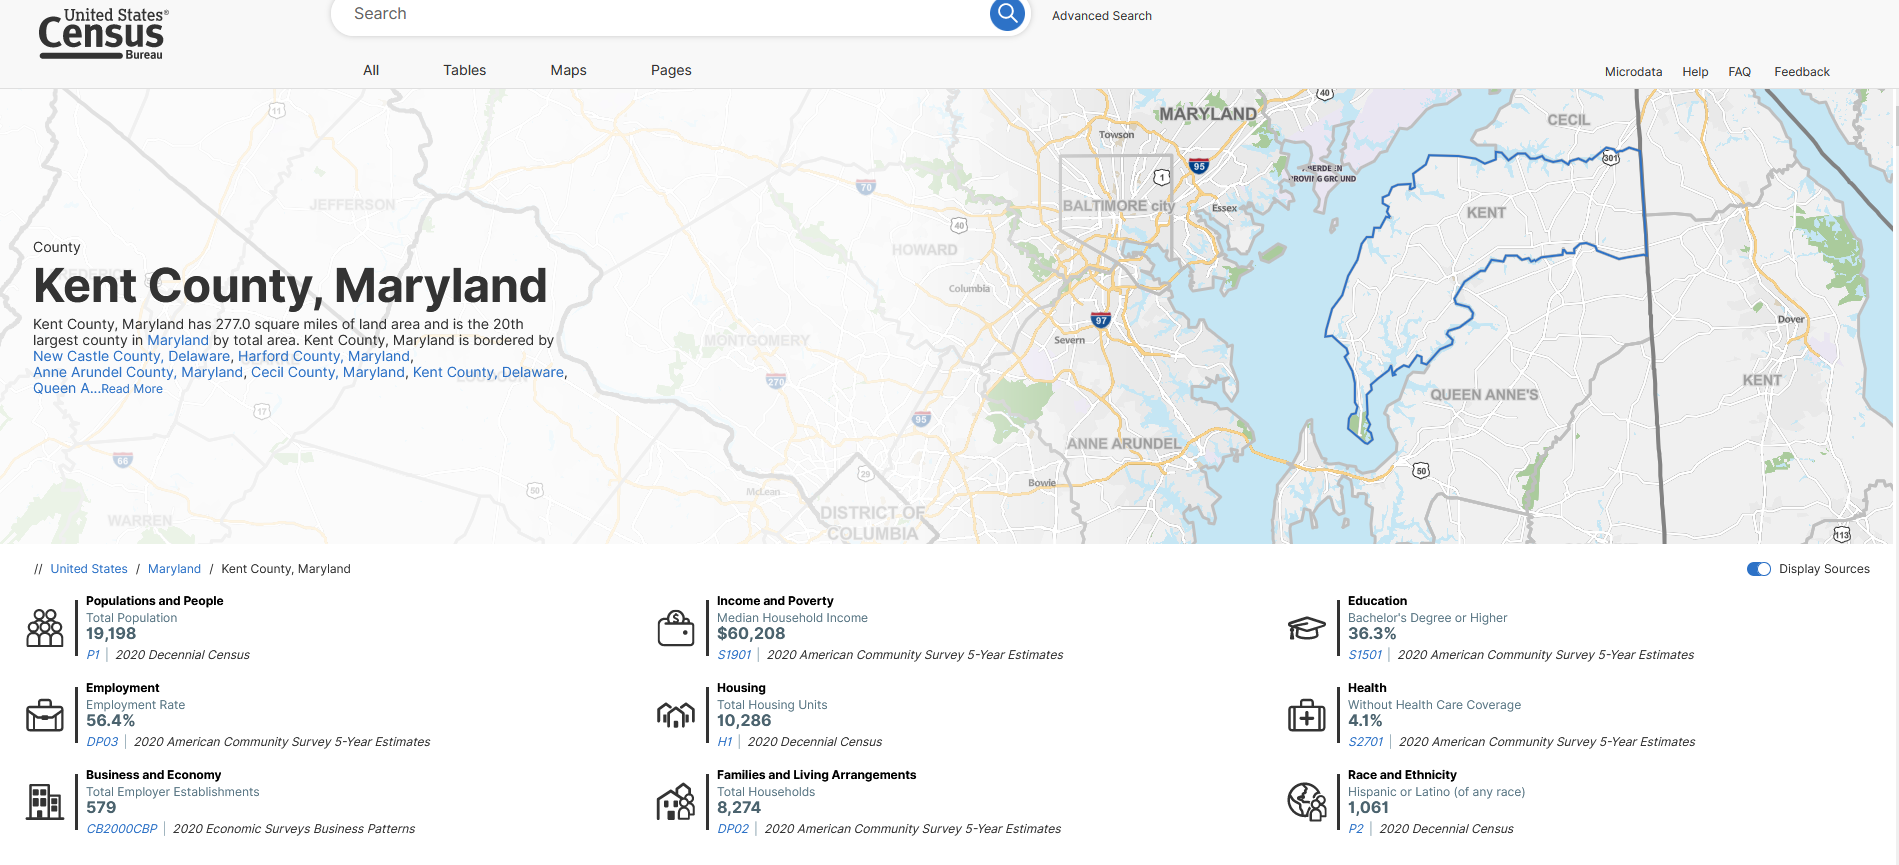Click the Race and Ethnicity globe icon
This screenshot has width=1899, height=865.
pos(1306,802)
